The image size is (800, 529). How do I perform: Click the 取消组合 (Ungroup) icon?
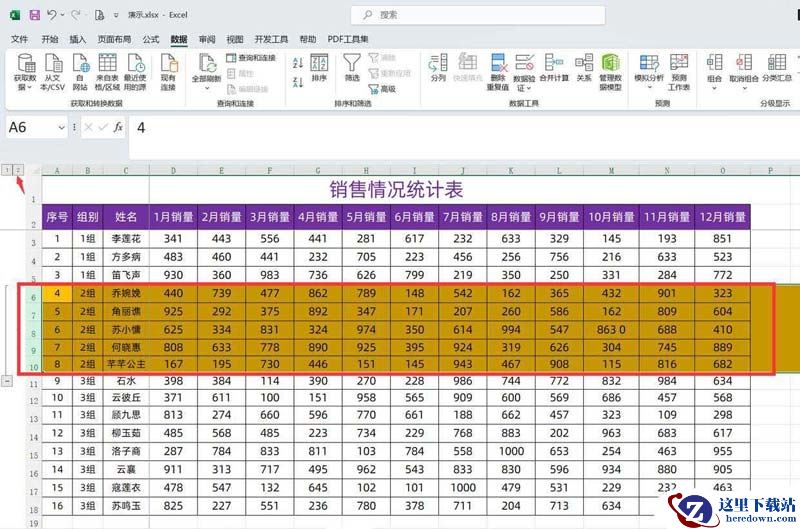click(744, 67)
